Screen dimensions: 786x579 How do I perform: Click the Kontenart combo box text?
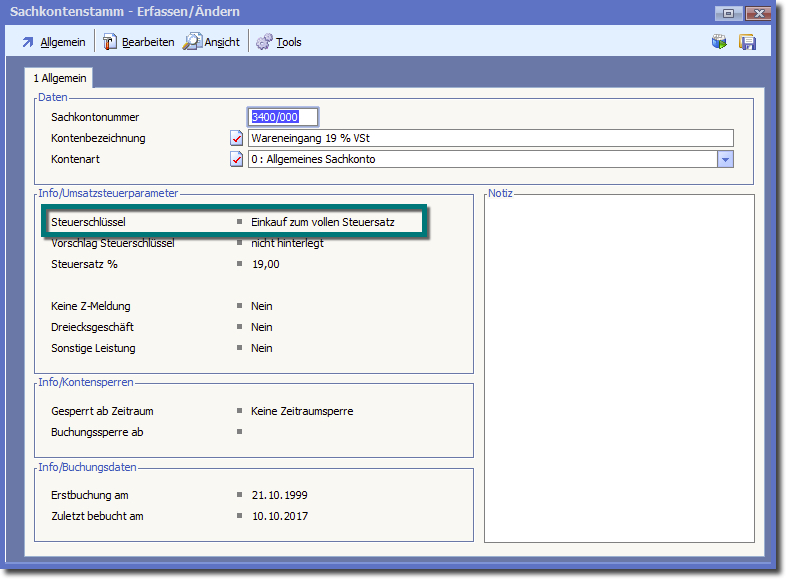(480, 159)
